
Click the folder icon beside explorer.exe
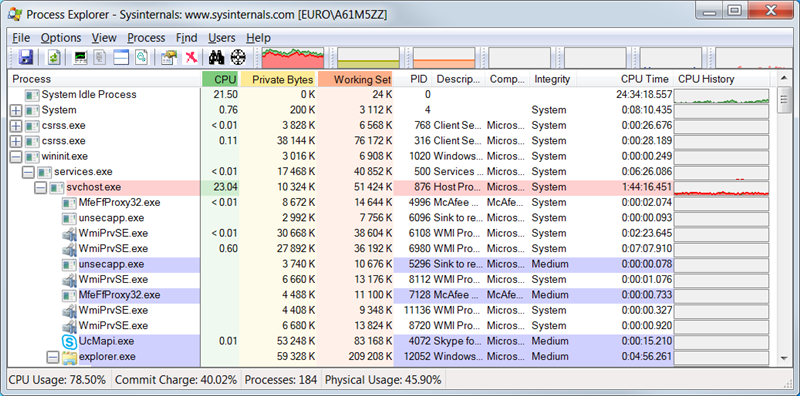(x=69, y=357)
